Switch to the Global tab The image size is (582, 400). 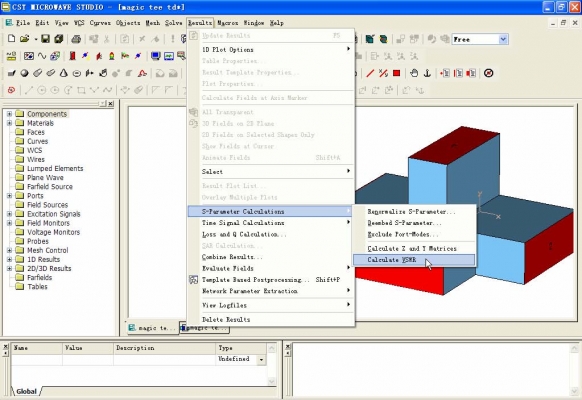coord(26,391)
